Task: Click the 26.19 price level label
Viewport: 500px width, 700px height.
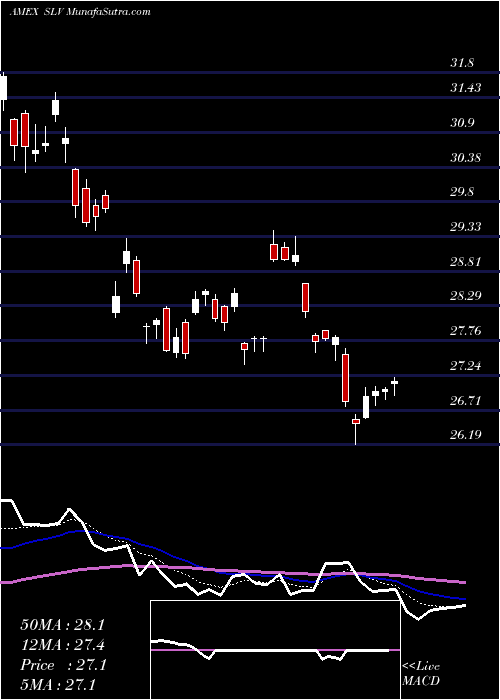Action: point(466,434)
